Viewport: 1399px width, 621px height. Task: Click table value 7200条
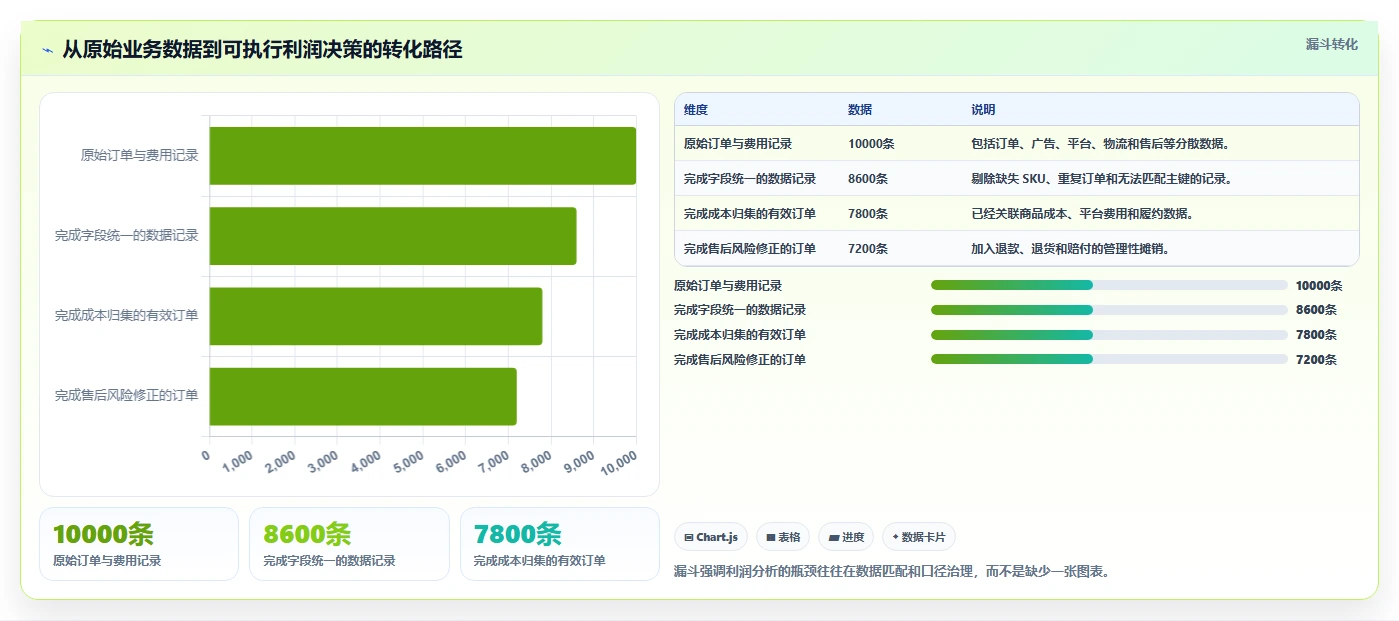point(868,249)
